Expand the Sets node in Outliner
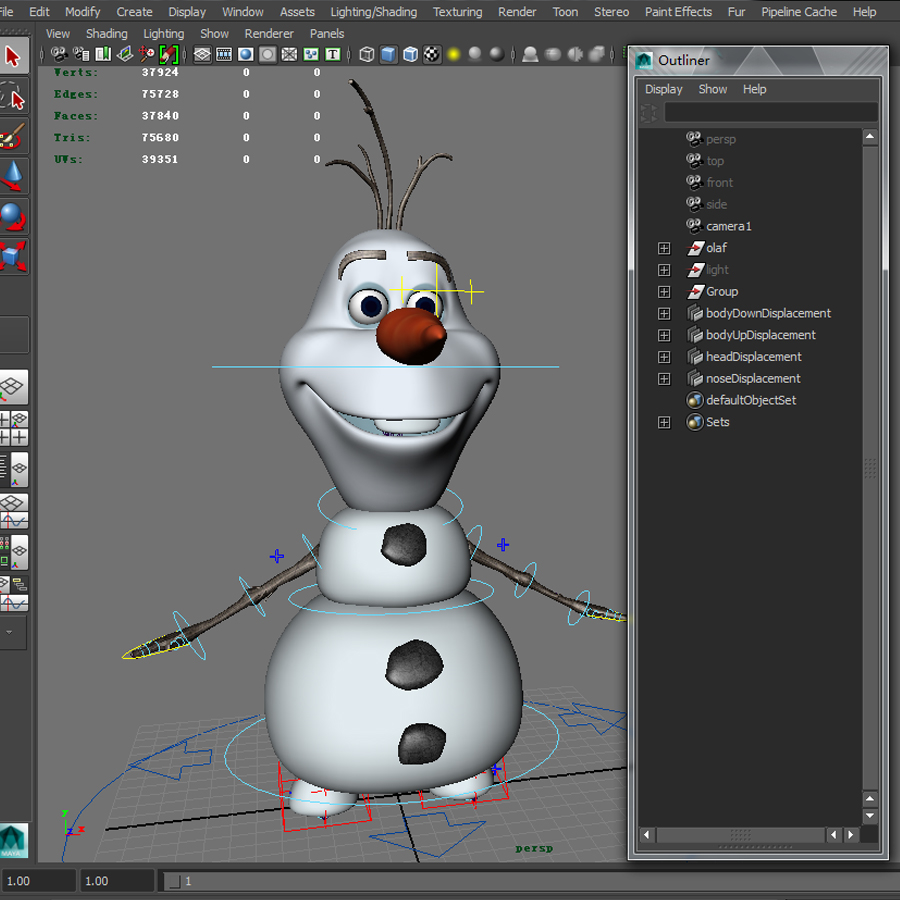 click(x=664, y=422)
